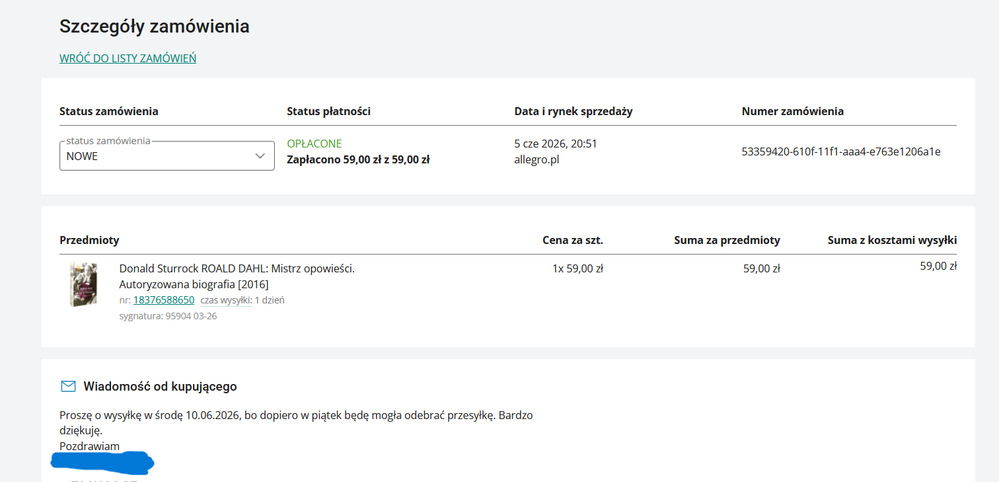This screenshot has width=999, height=482.
Task: Go back via WRÓĆ DO LISTY ZAMÓWIEŃ link
Action: coord(127,59)
